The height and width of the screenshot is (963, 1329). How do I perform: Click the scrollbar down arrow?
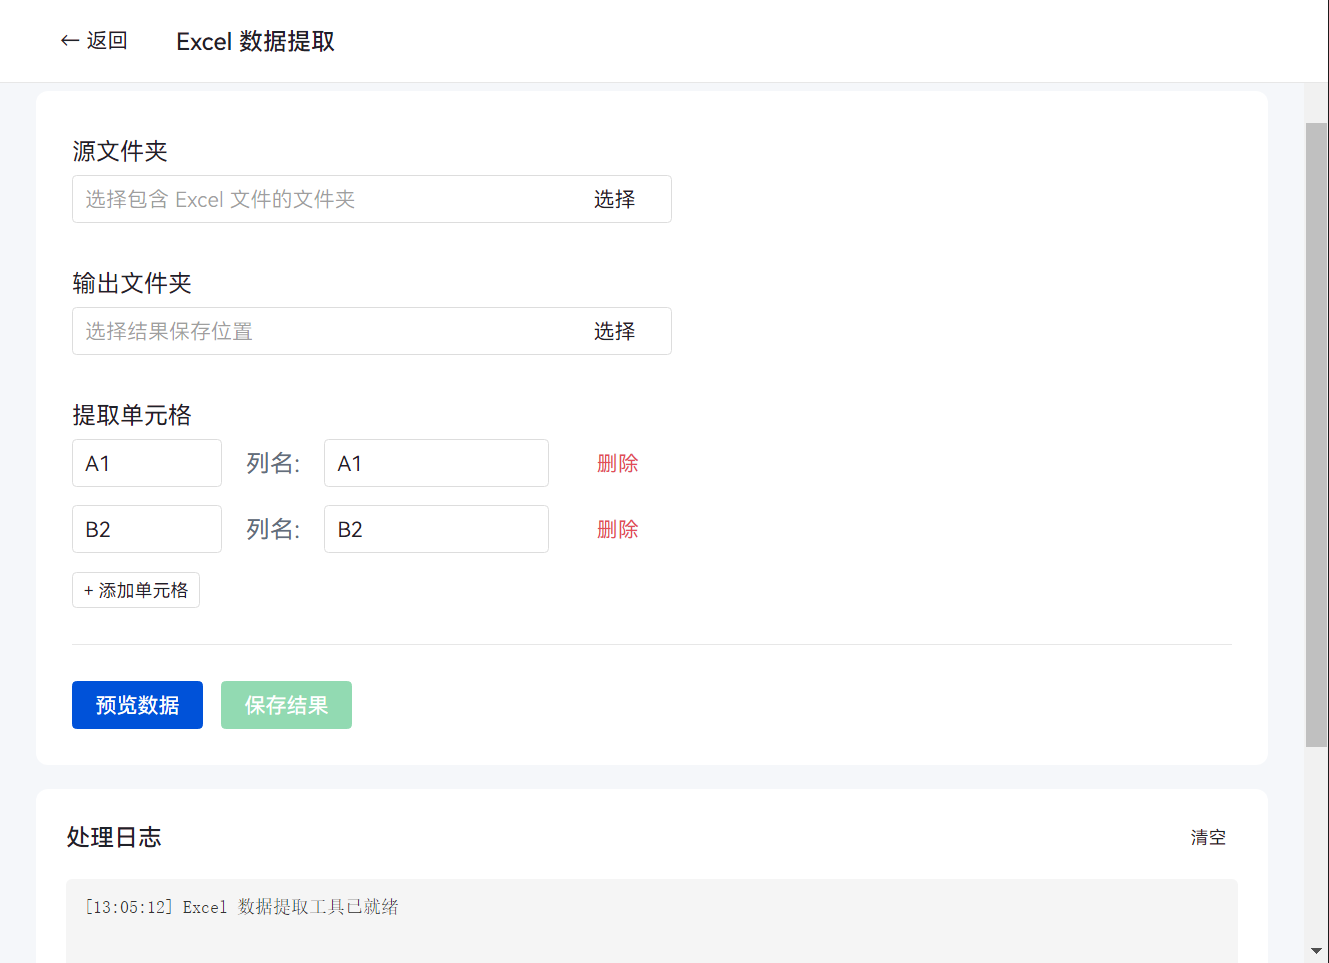pos(1316,951)
